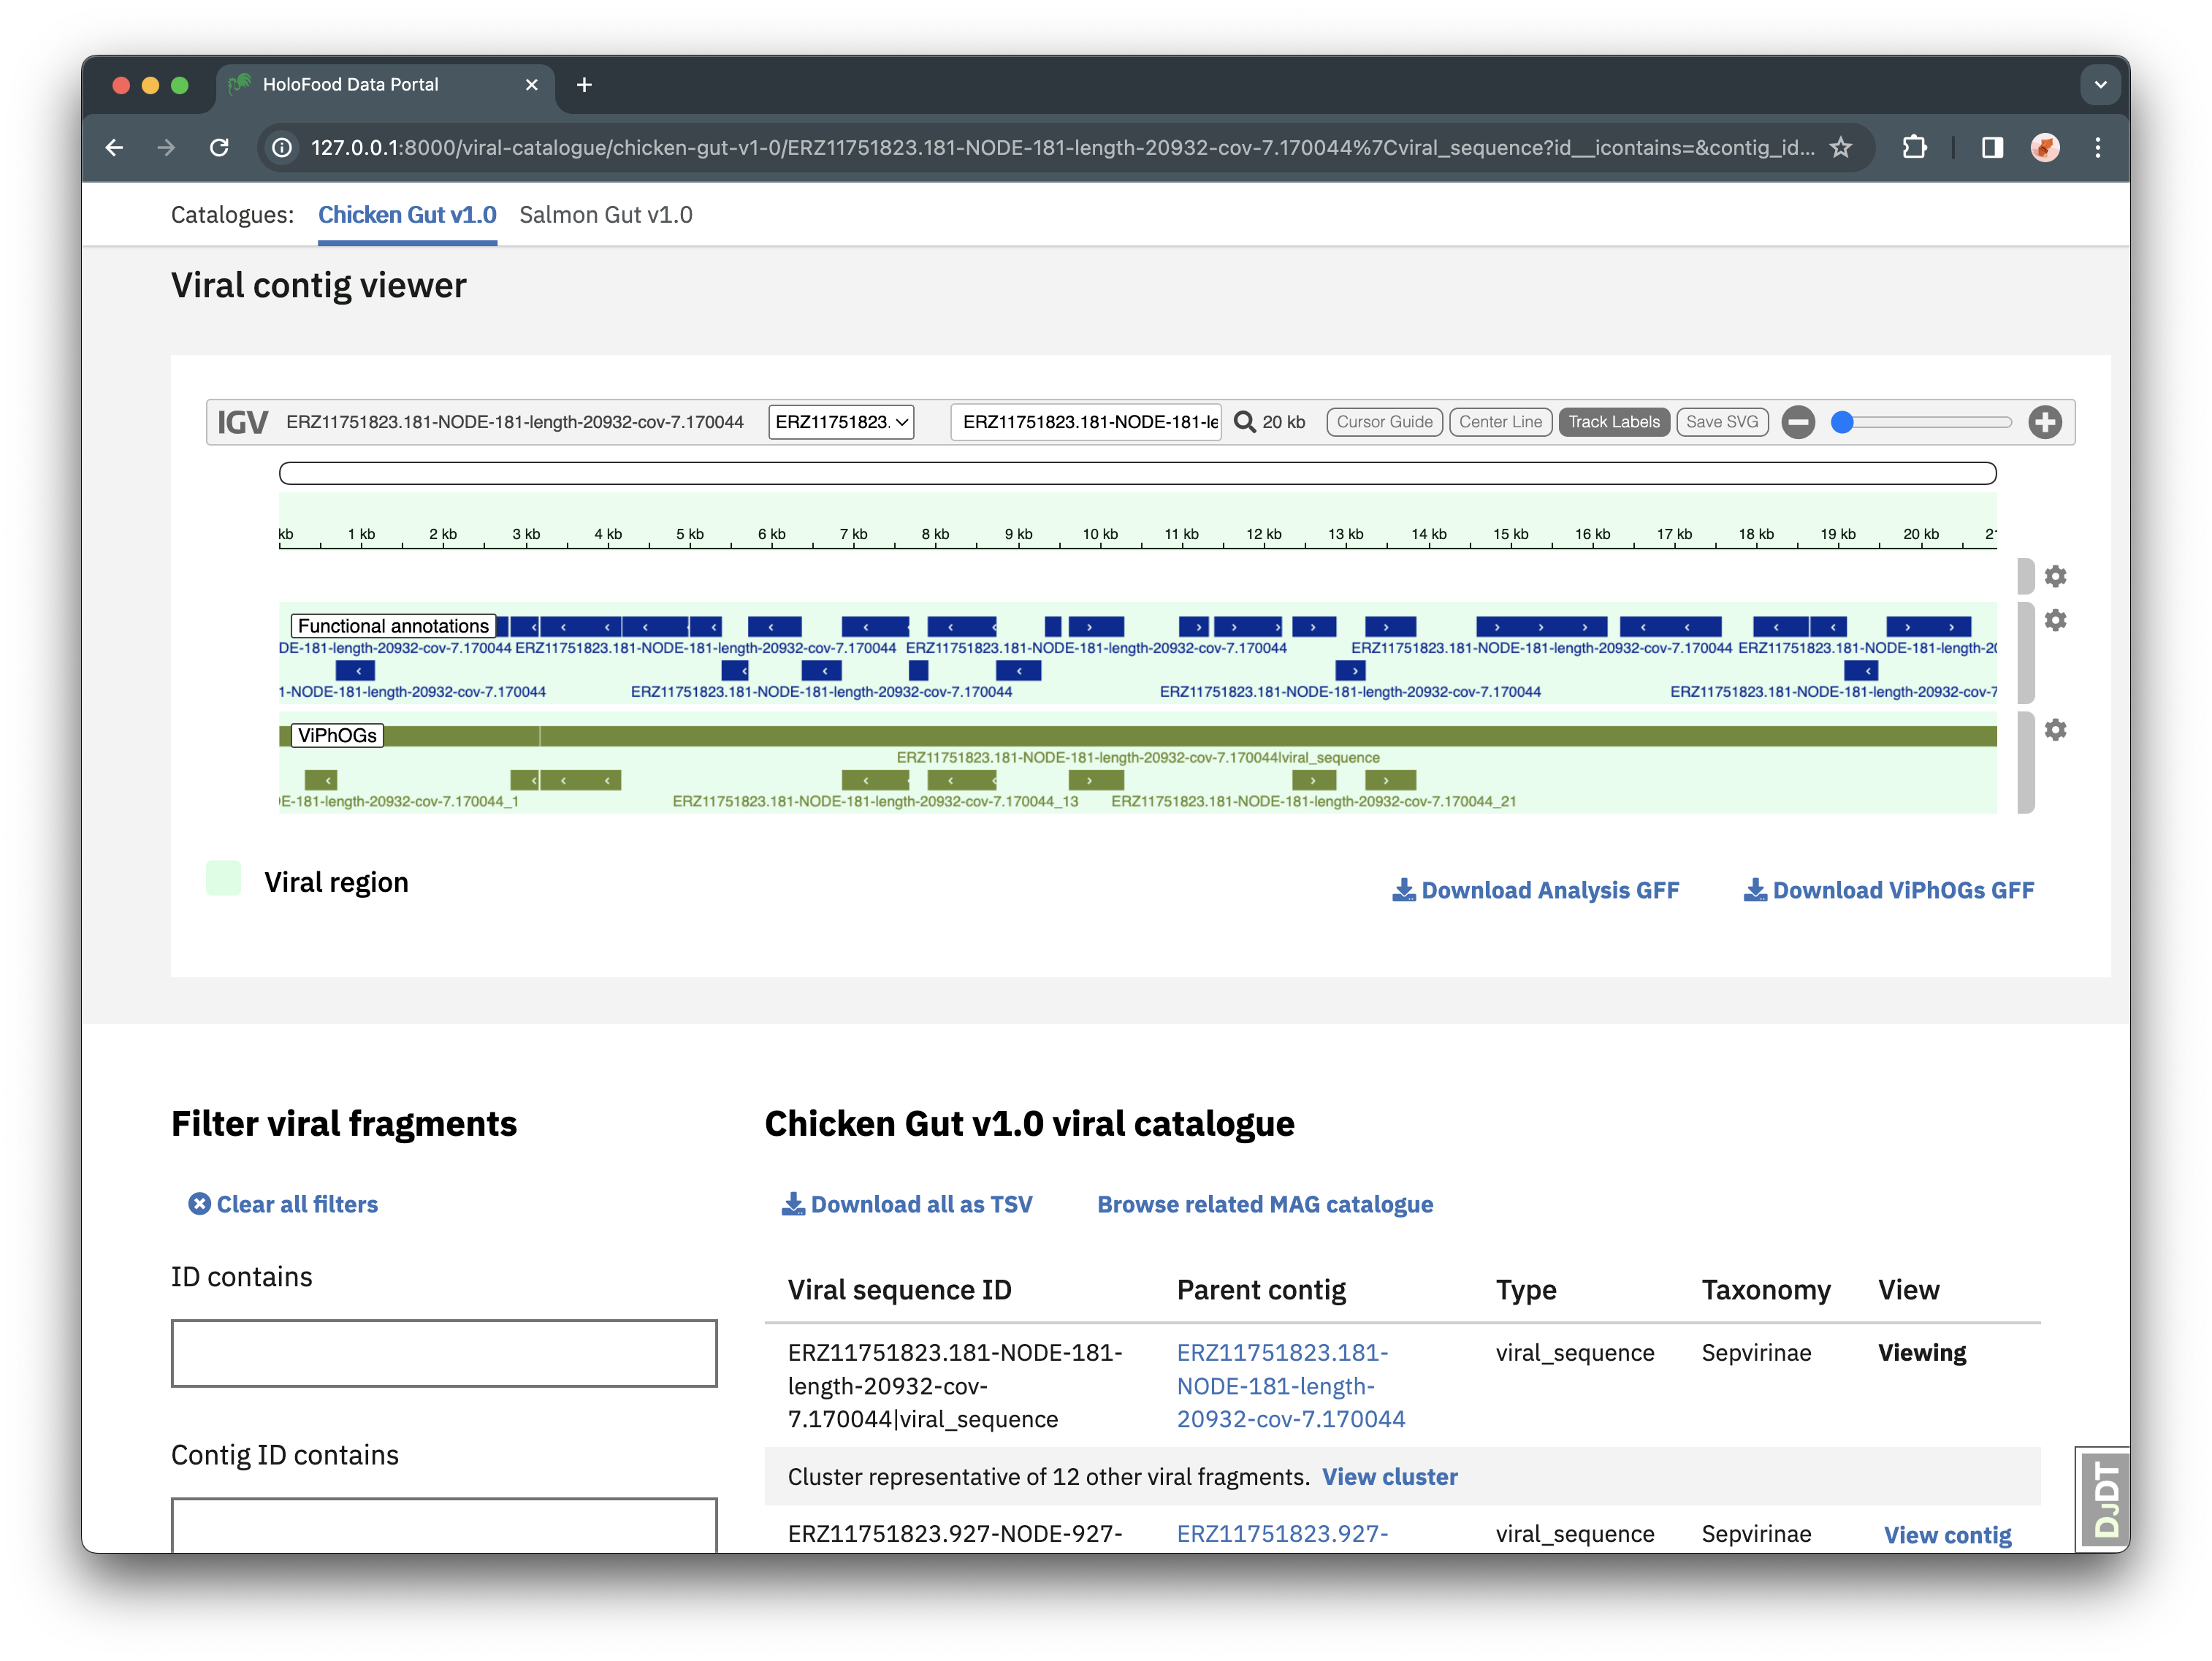Open the ruler track settings gear

[x=2055, y=576]
